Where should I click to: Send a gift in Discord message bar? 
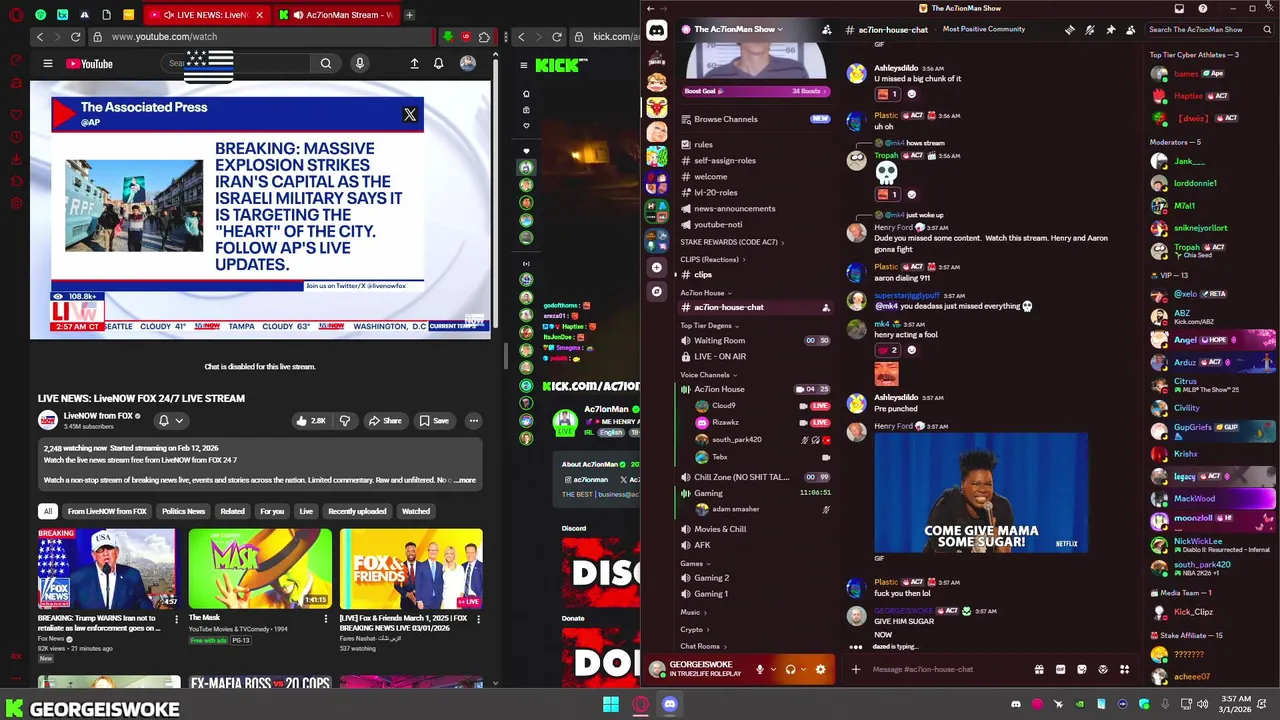pyautogui.click(x=1039, y=669)
